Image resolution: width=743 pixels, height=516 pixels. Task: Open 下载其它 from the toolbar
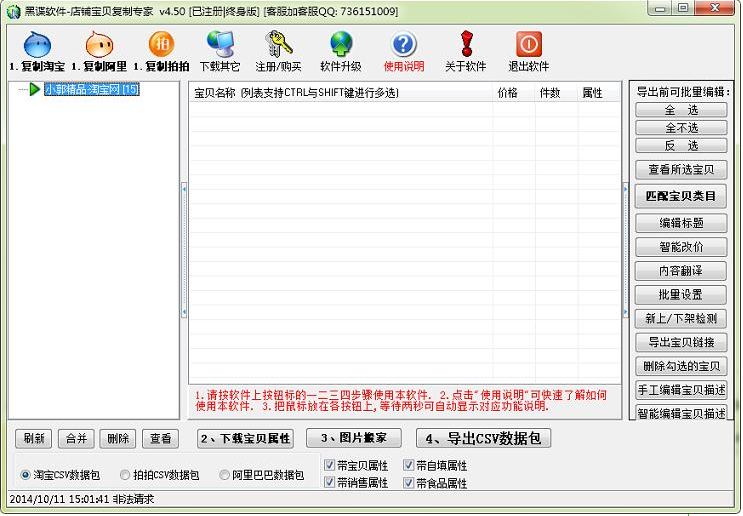[x=220, y=46]
